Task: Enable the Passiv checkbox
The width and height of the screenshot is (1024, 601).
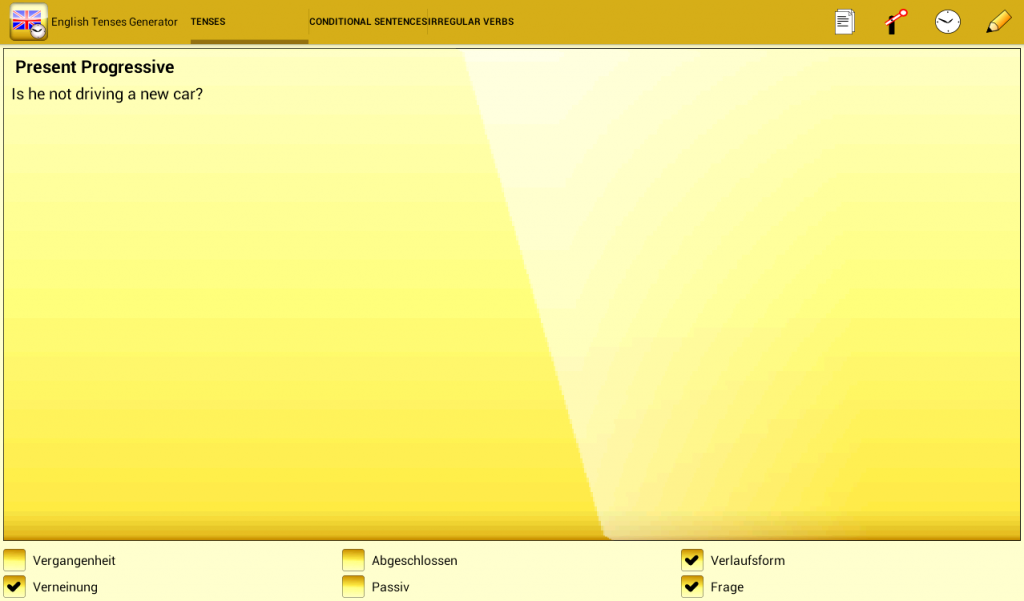Action: (353, 587)
